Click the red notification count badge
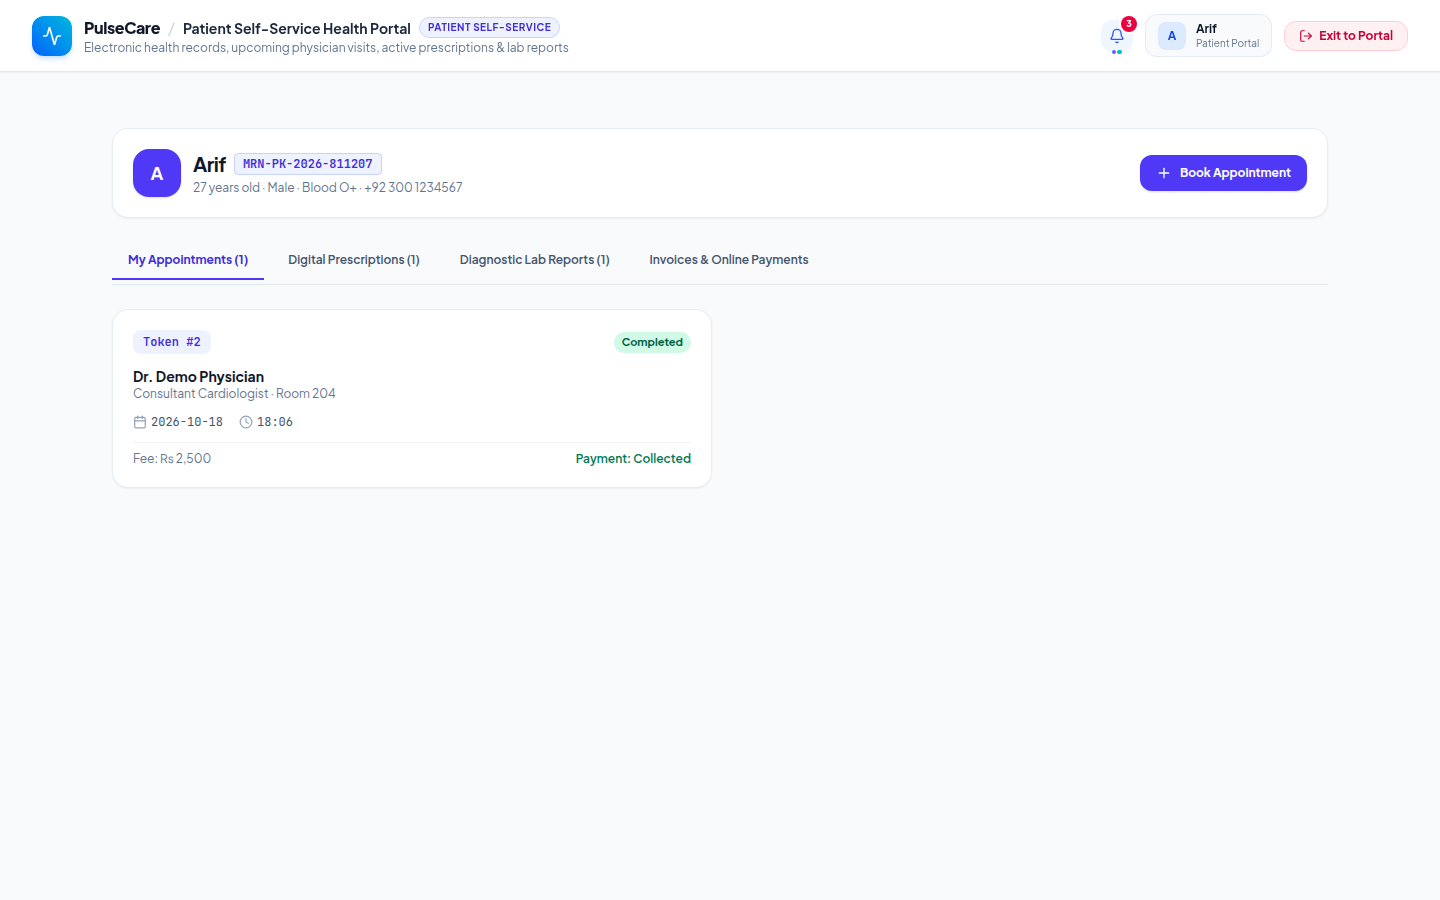1440x900 pixels. point(1129,24)
